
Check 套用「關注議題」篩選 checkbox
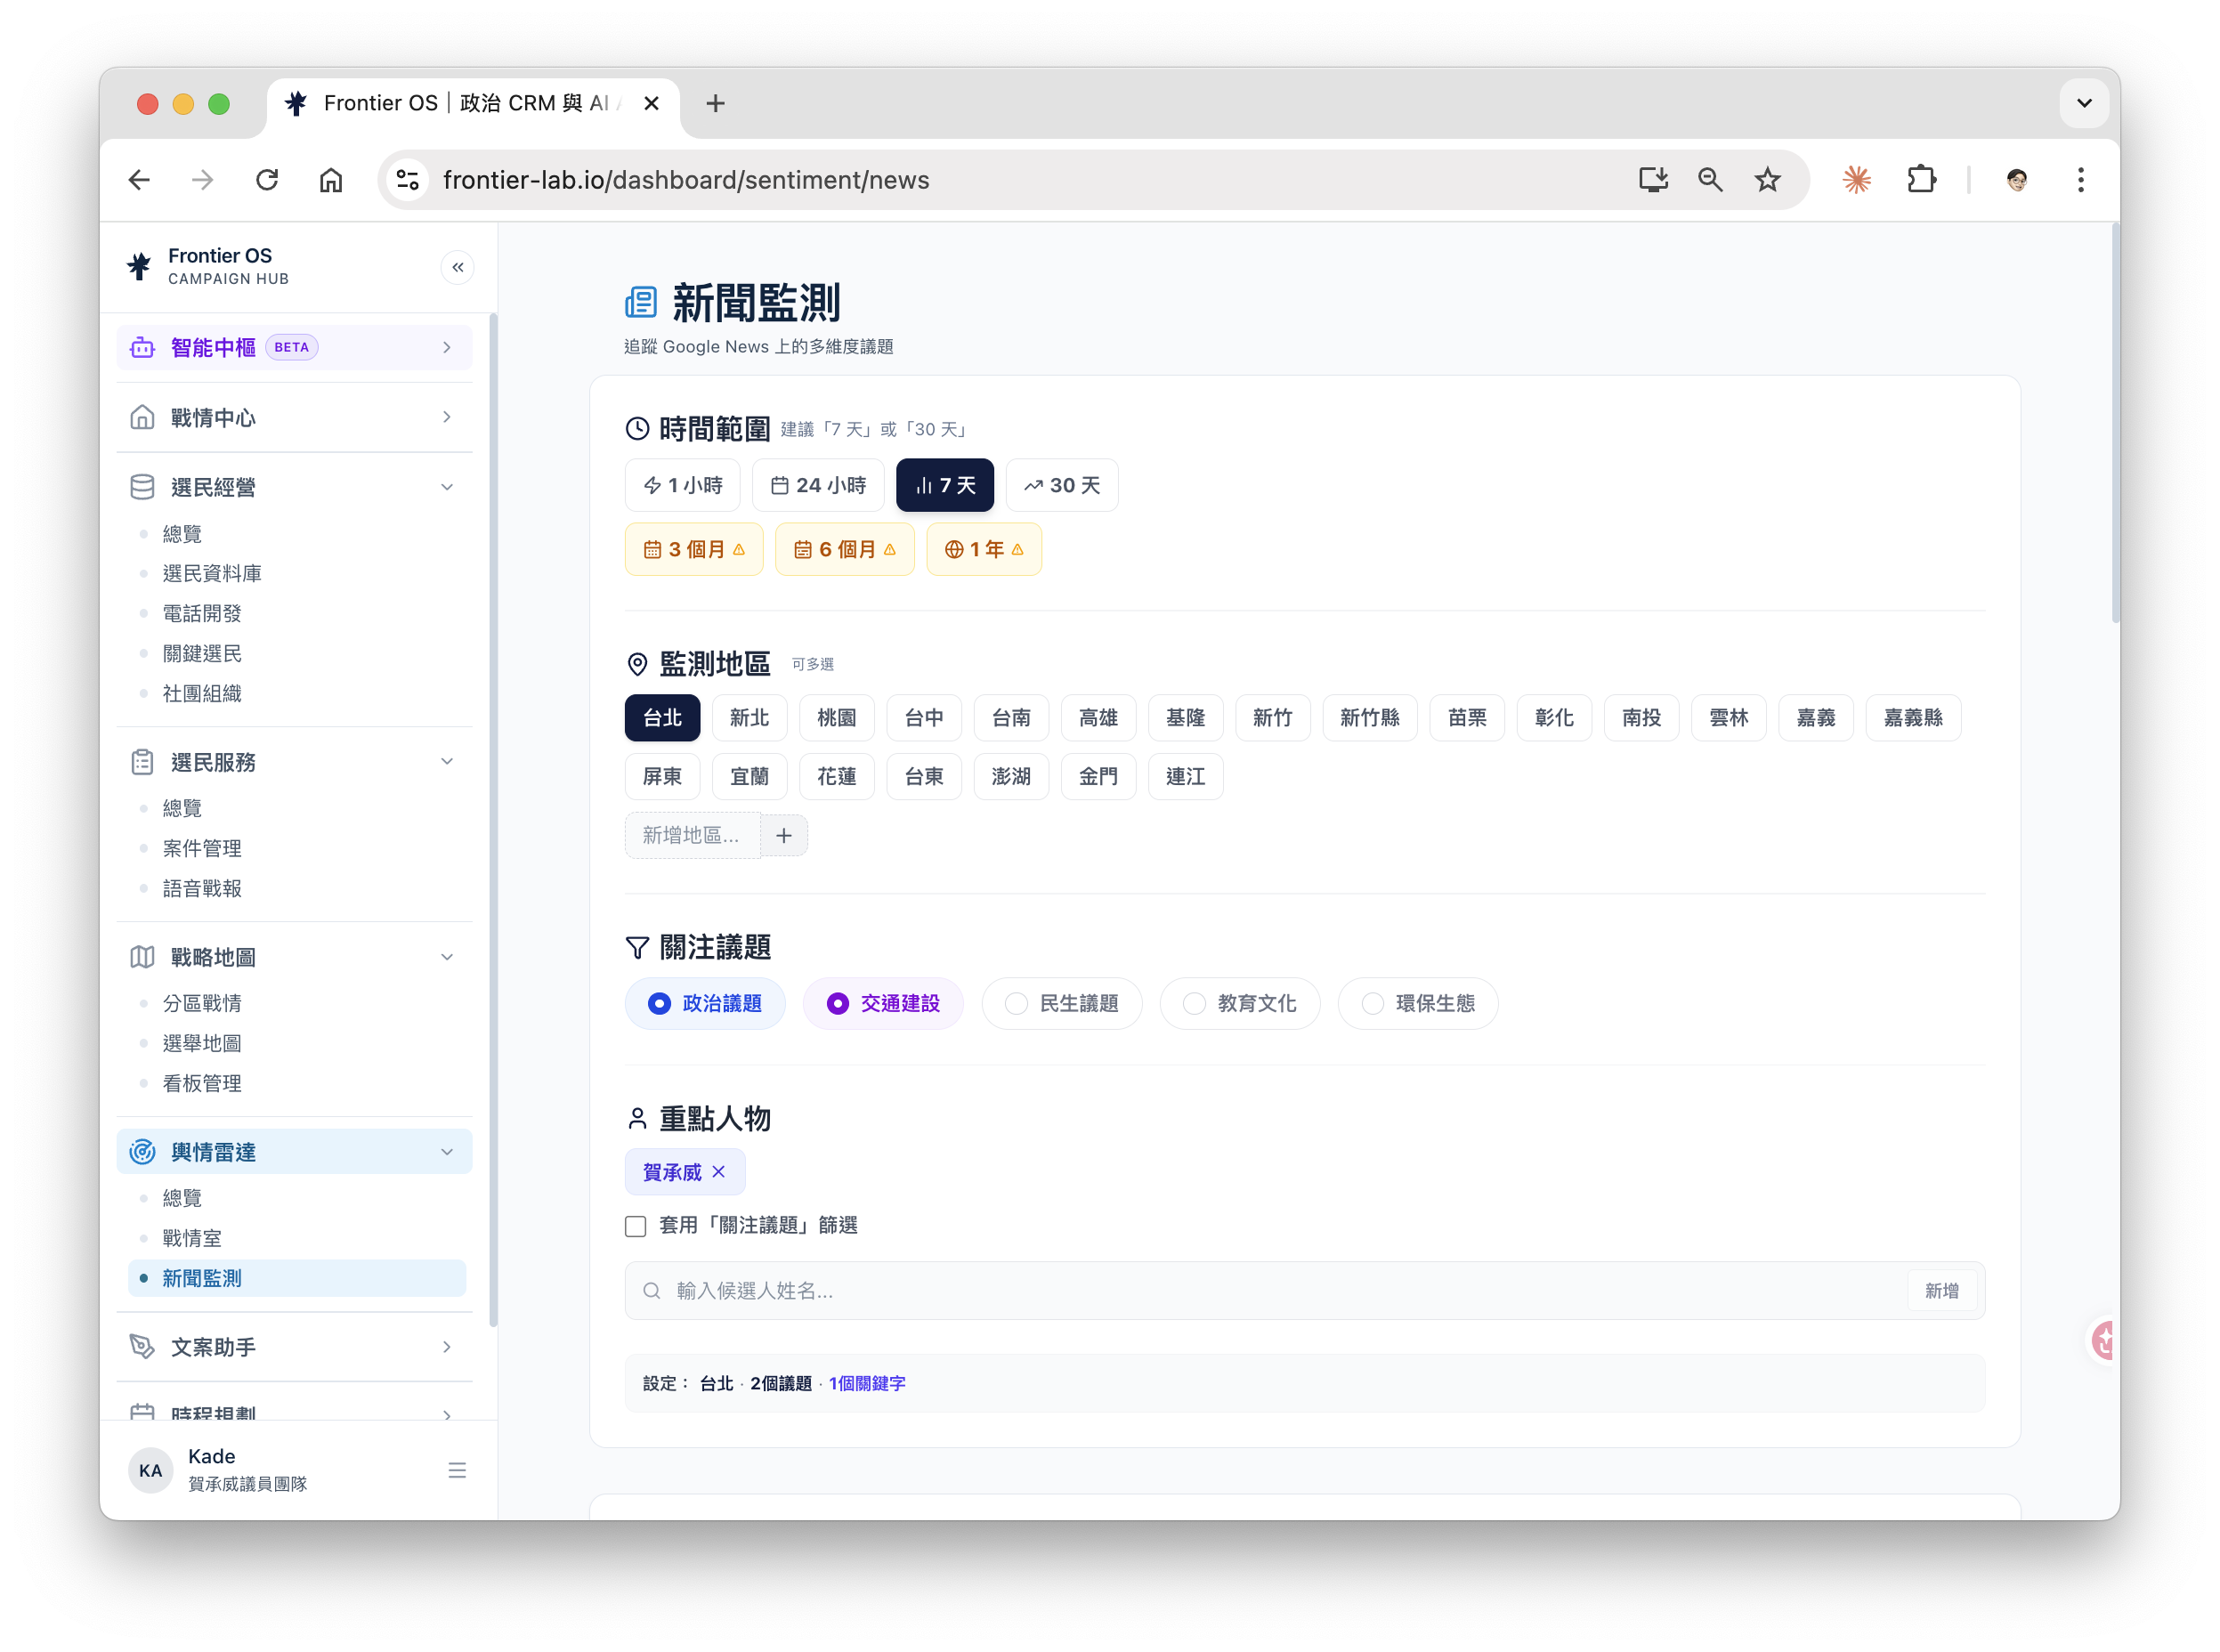(636, 1226)
